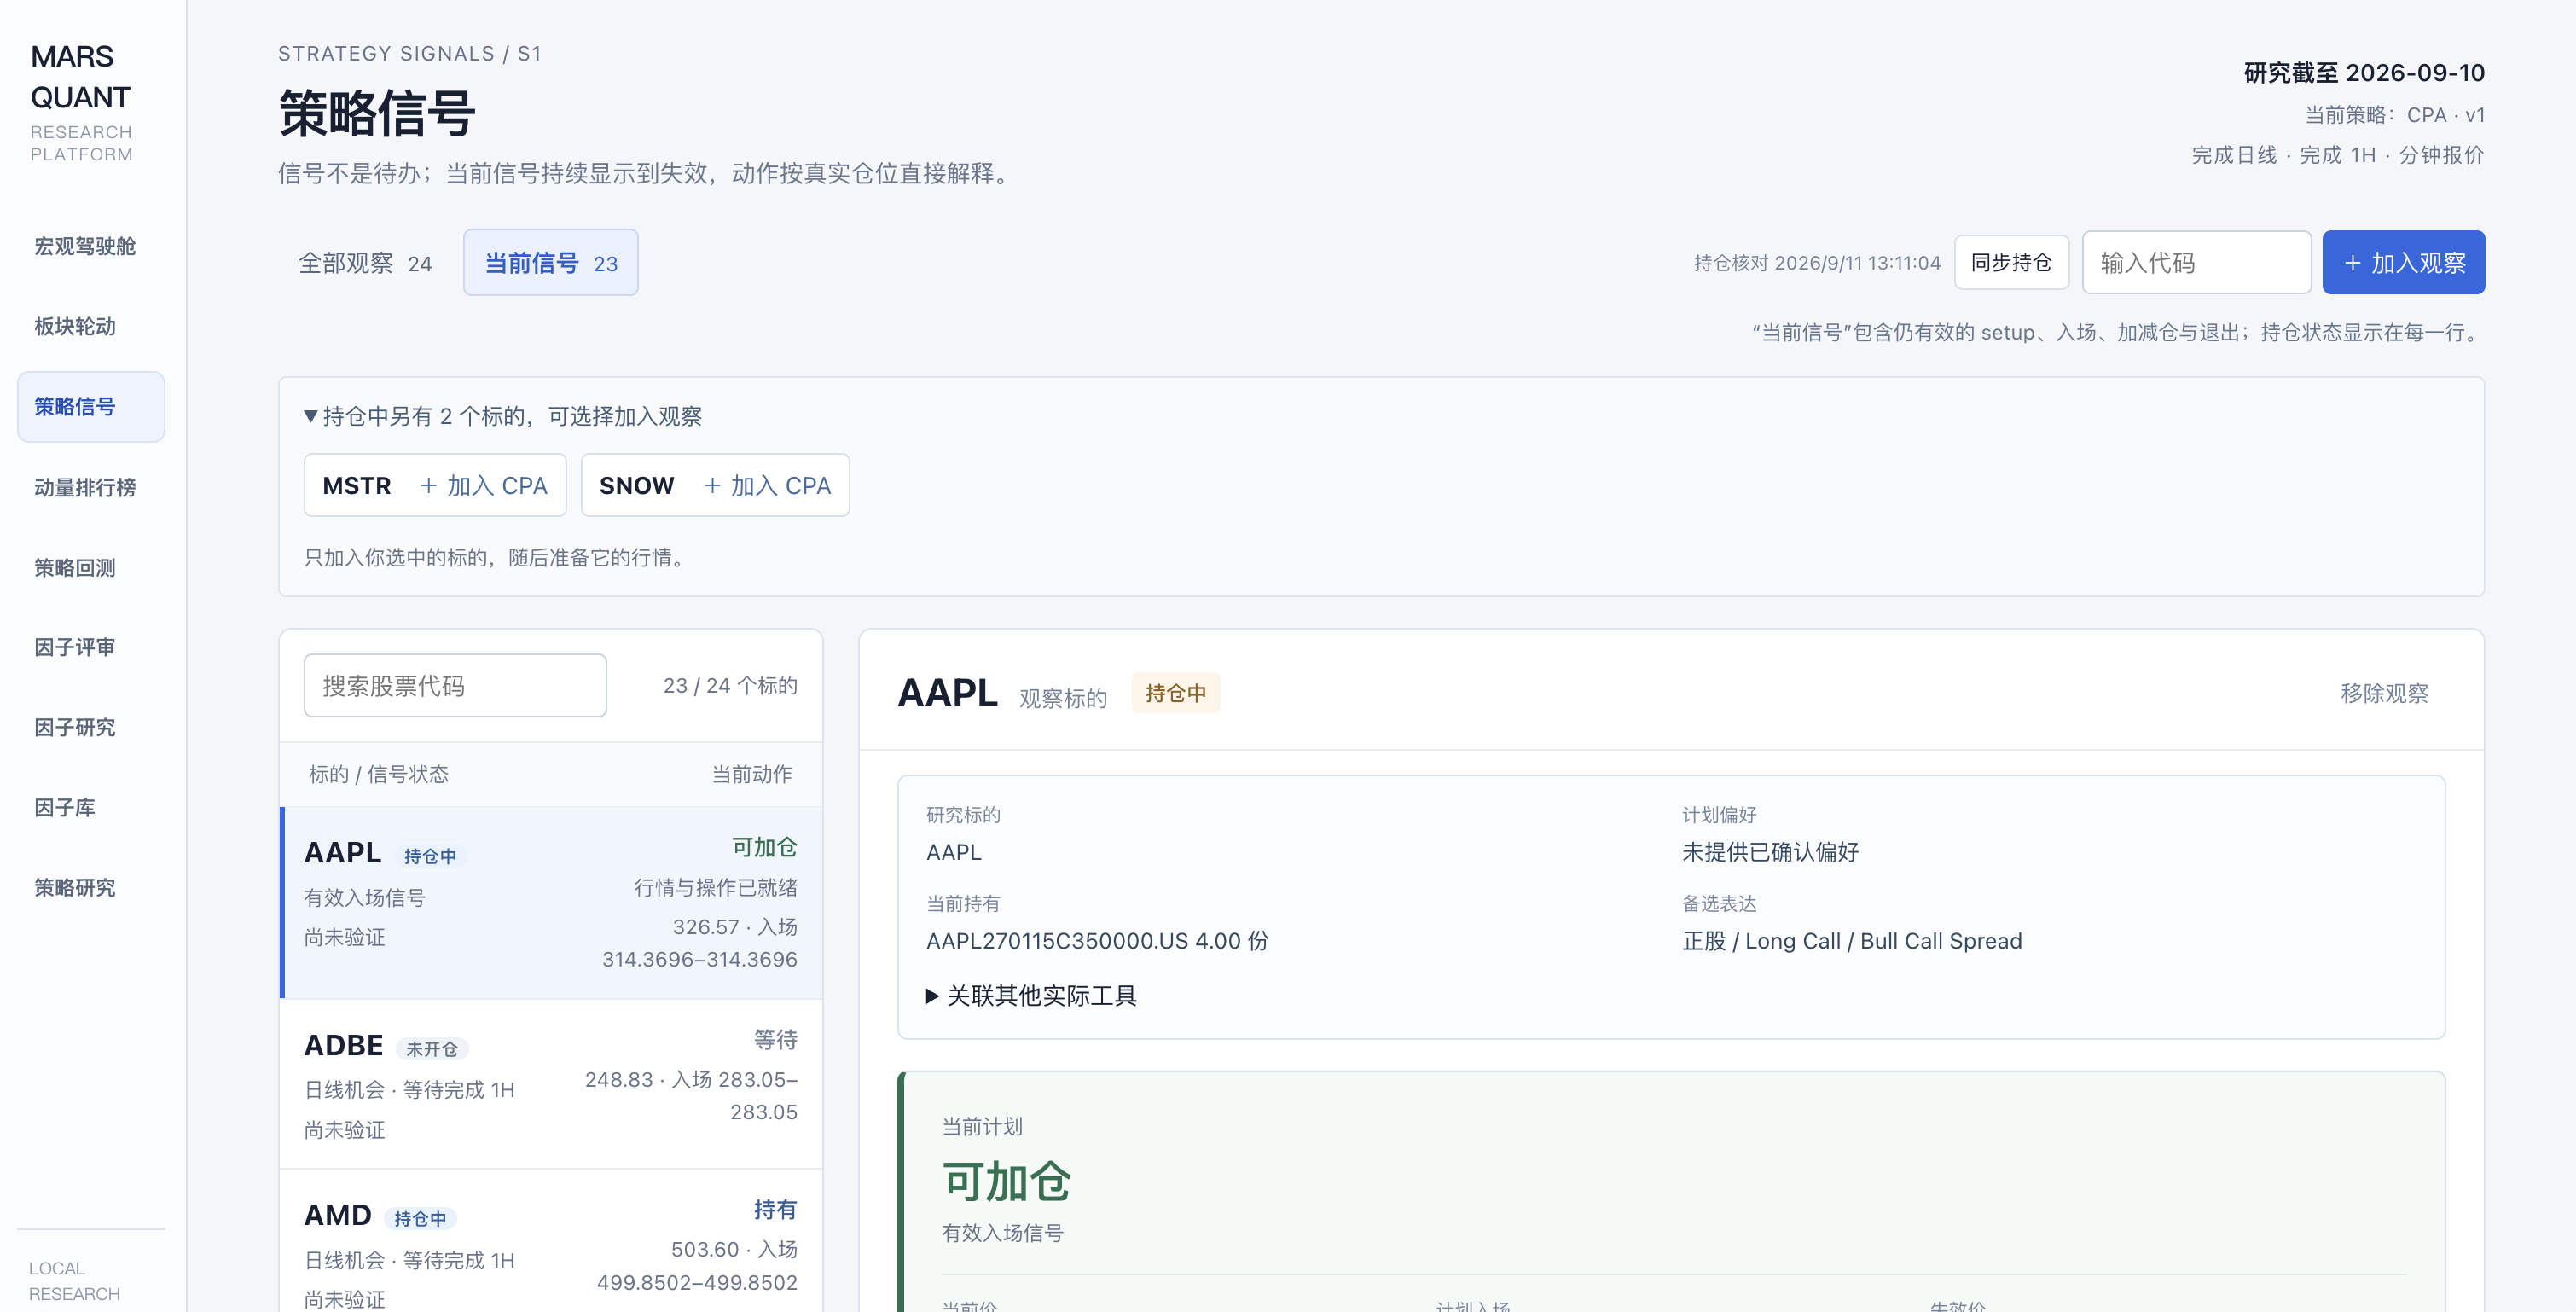Viewport: 2576px width, 1312px height.
Task: Focus the 搜索股票代码 search box
Action: click(x=455, y=686)
